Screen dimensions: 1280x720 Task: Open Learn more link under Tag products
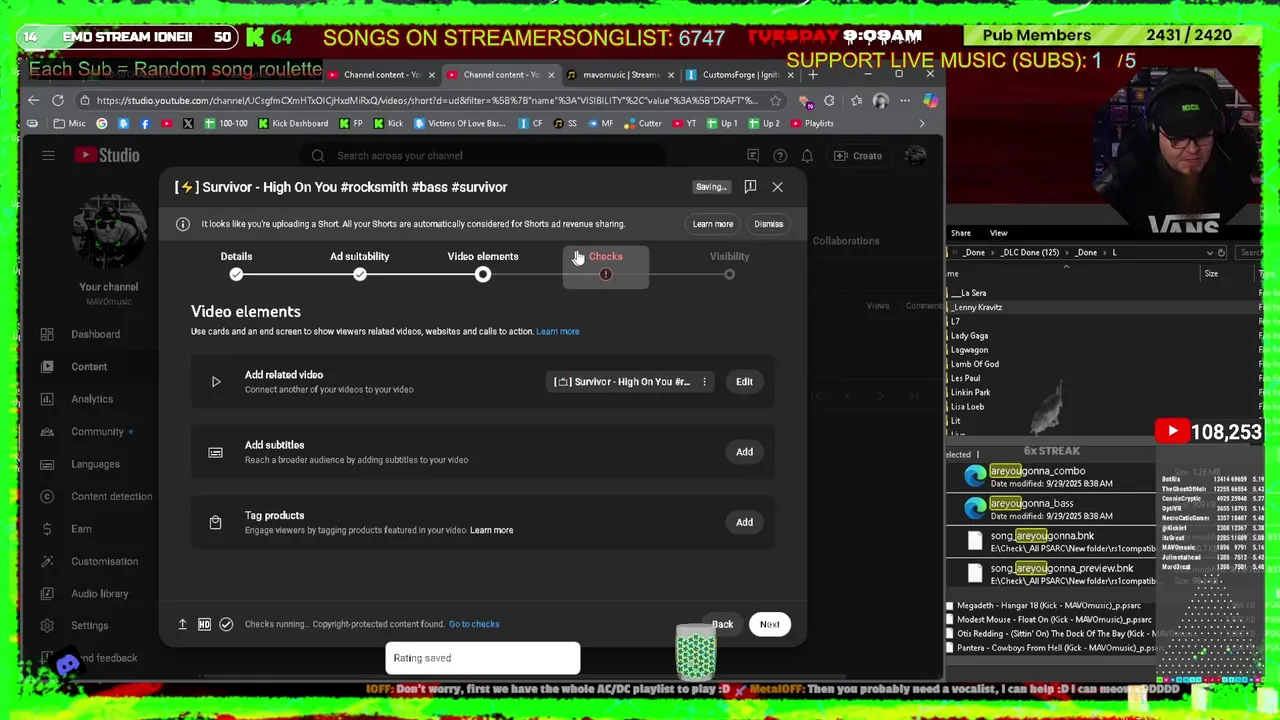click(491, 530)
